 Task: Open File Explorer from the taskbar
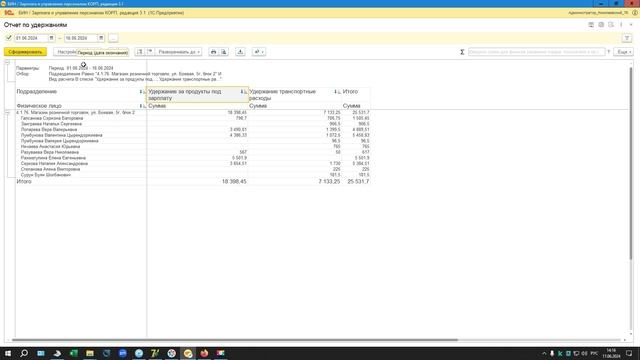coord(90,353)
